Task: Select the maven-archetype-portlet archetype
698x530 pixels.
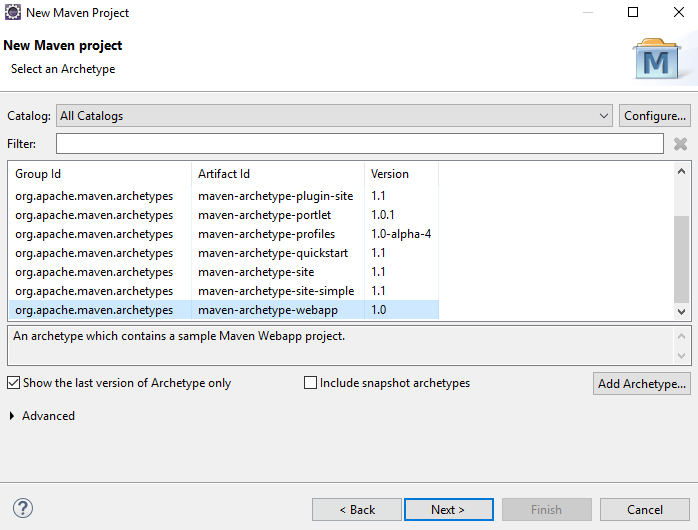Action: pyautogui.click(x=223, y=215)
